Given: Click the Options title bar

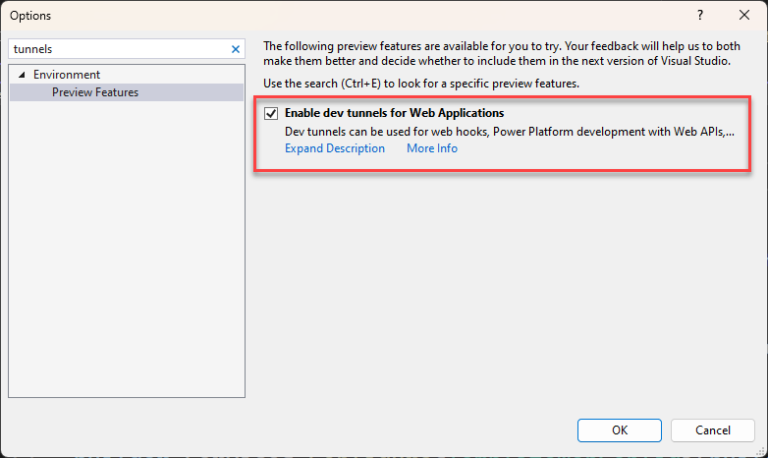Looking at the screenshot, I should (343, 15).
